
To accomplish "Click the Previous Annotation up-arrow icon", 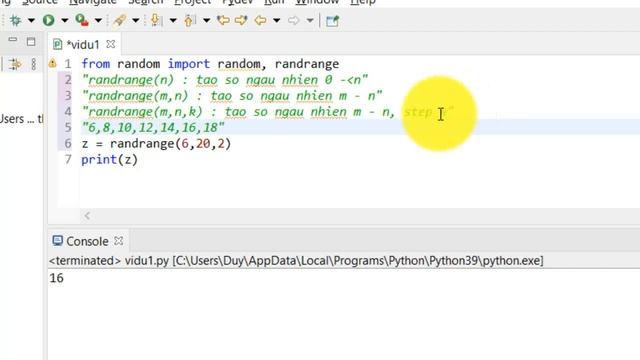I will click(189, 20).
